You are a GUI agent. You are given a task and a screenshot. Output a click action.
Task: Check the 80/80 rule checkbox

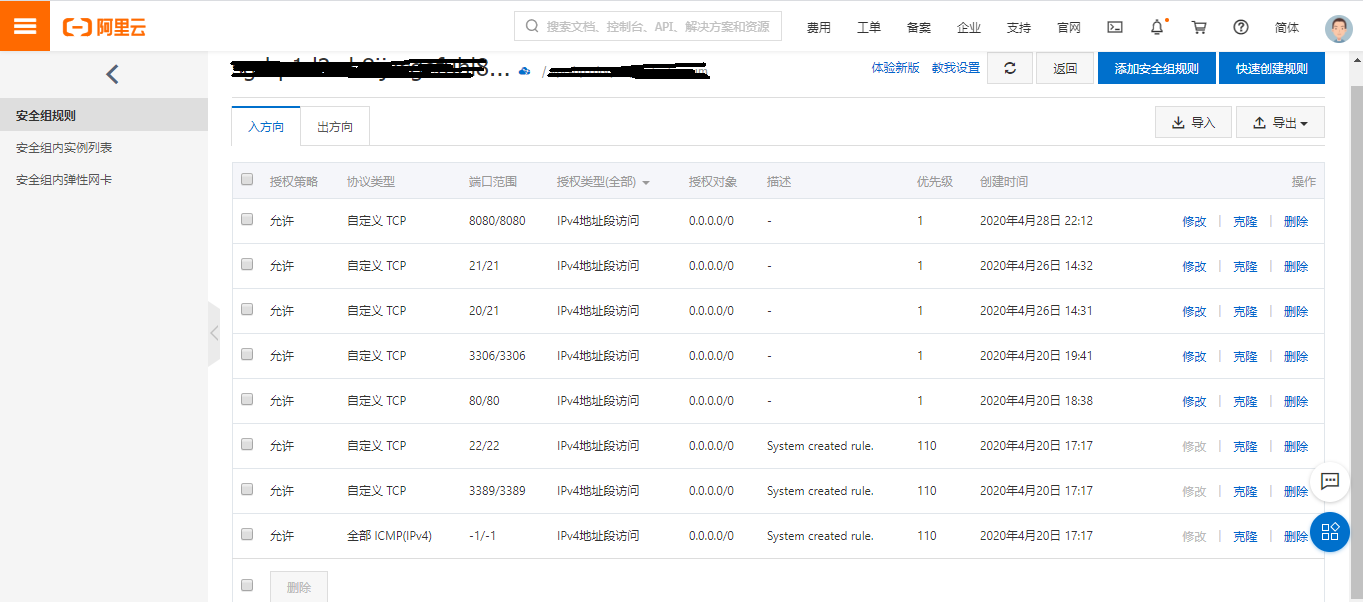tap(247, 400)
